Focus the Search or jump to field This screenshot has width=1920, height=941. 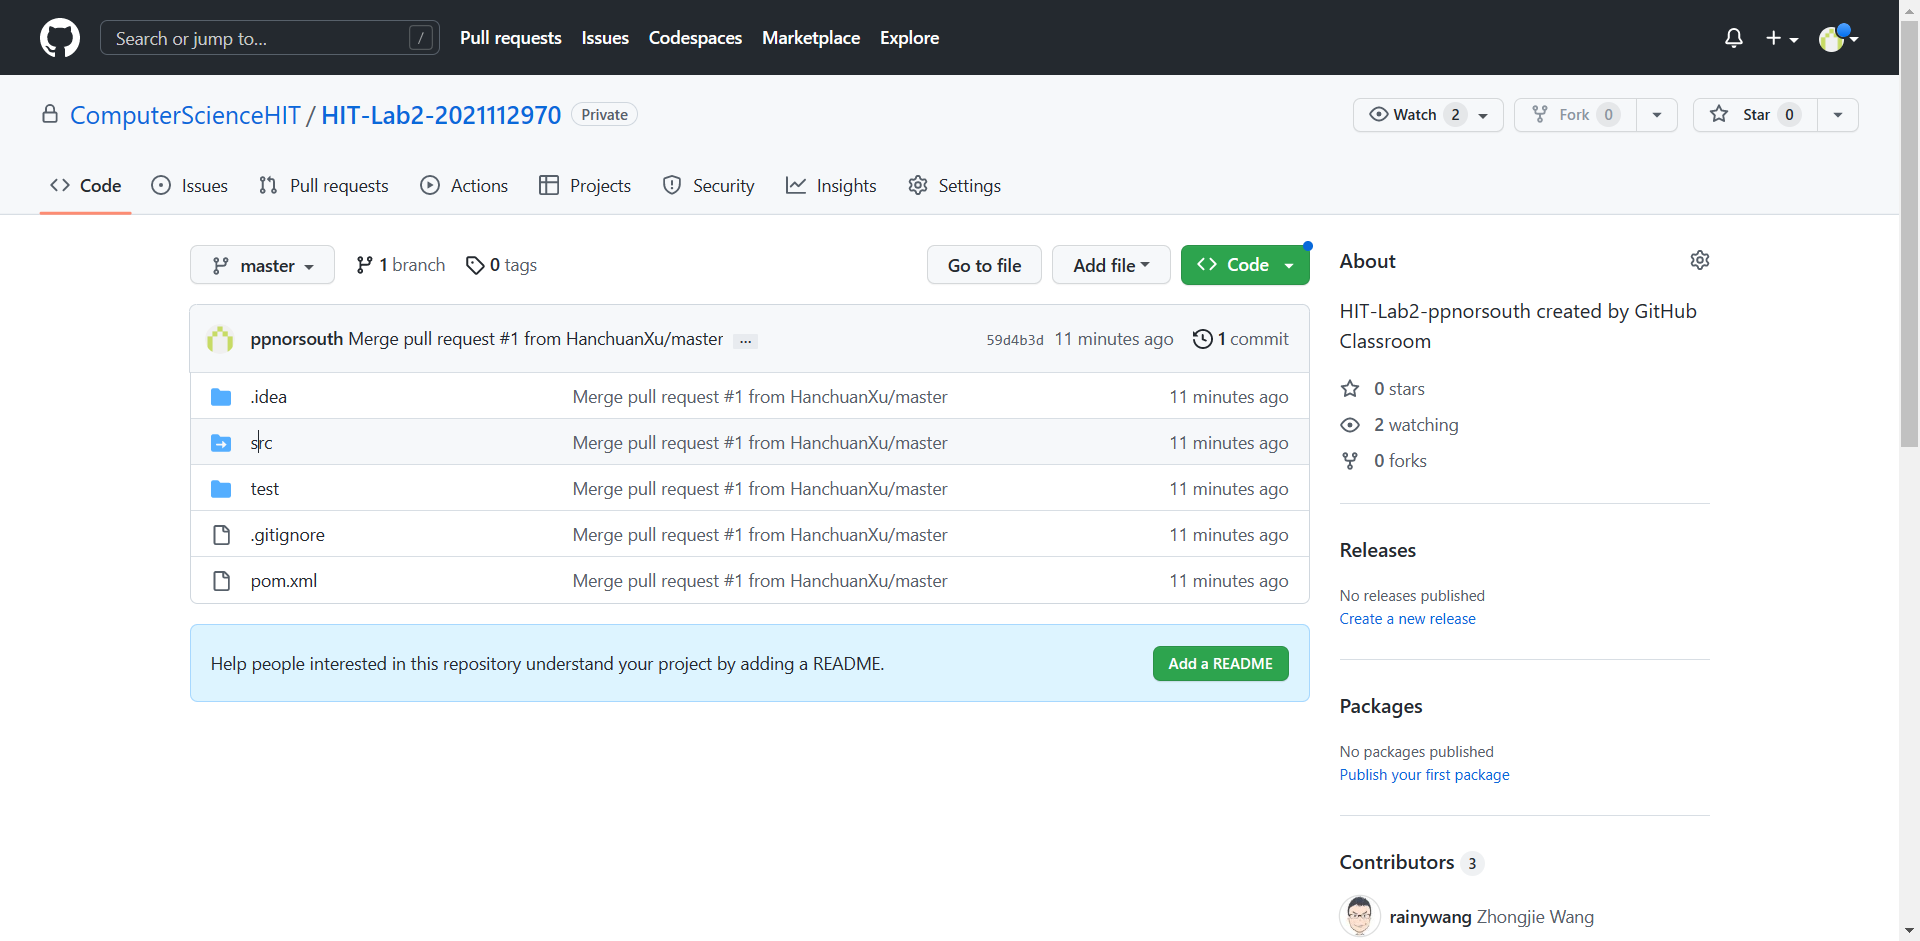coord(270,38)
